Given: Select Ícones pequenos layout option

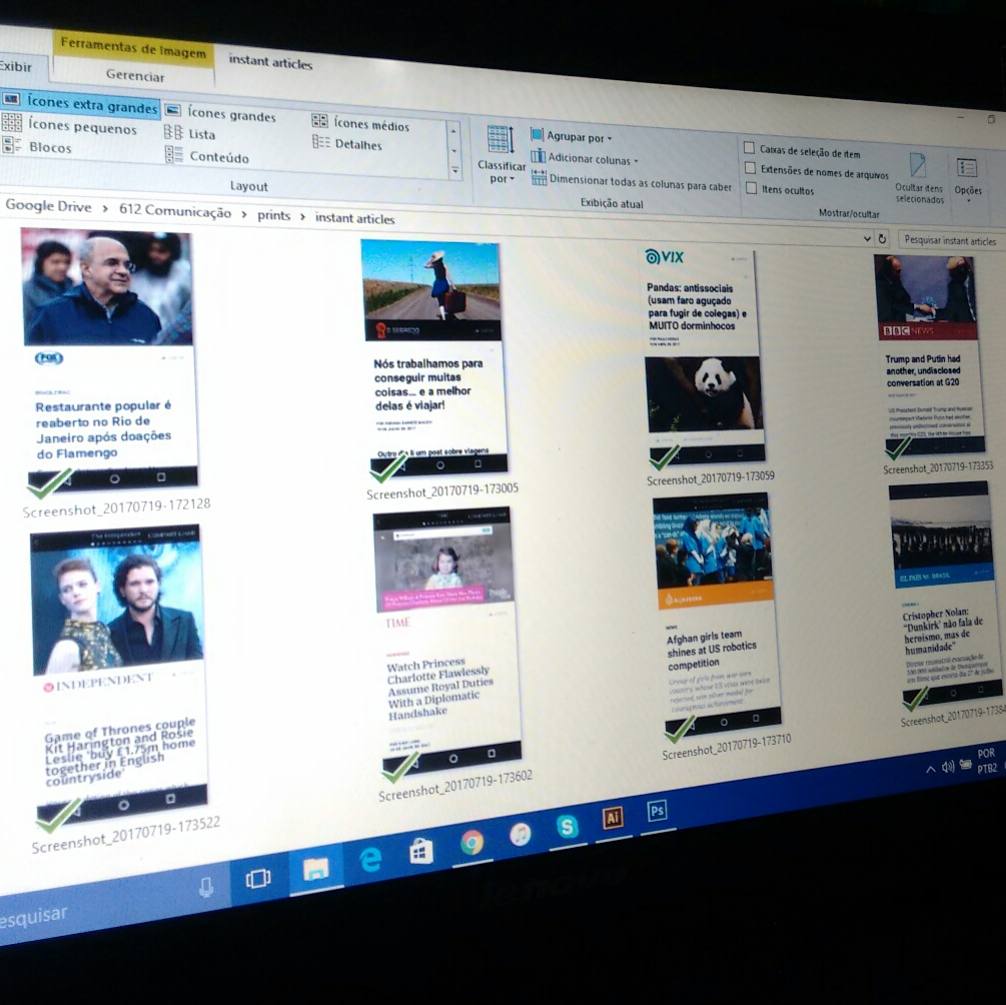Looking at the screenshot, I should pos(70,126).
